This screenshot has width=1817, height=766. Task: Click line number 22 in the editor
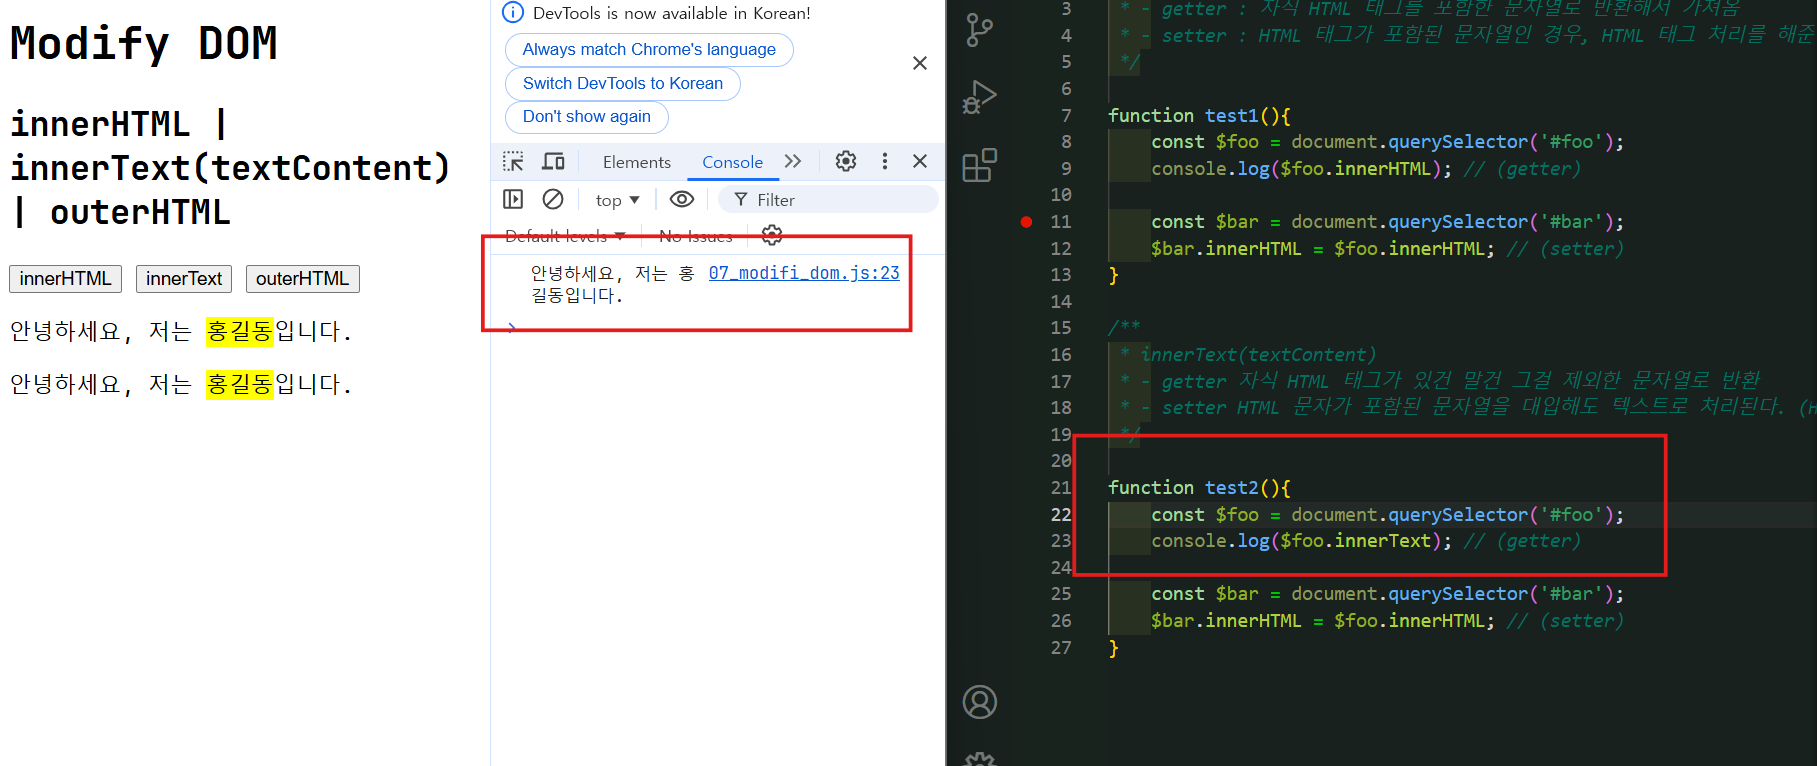[1061, 515]
